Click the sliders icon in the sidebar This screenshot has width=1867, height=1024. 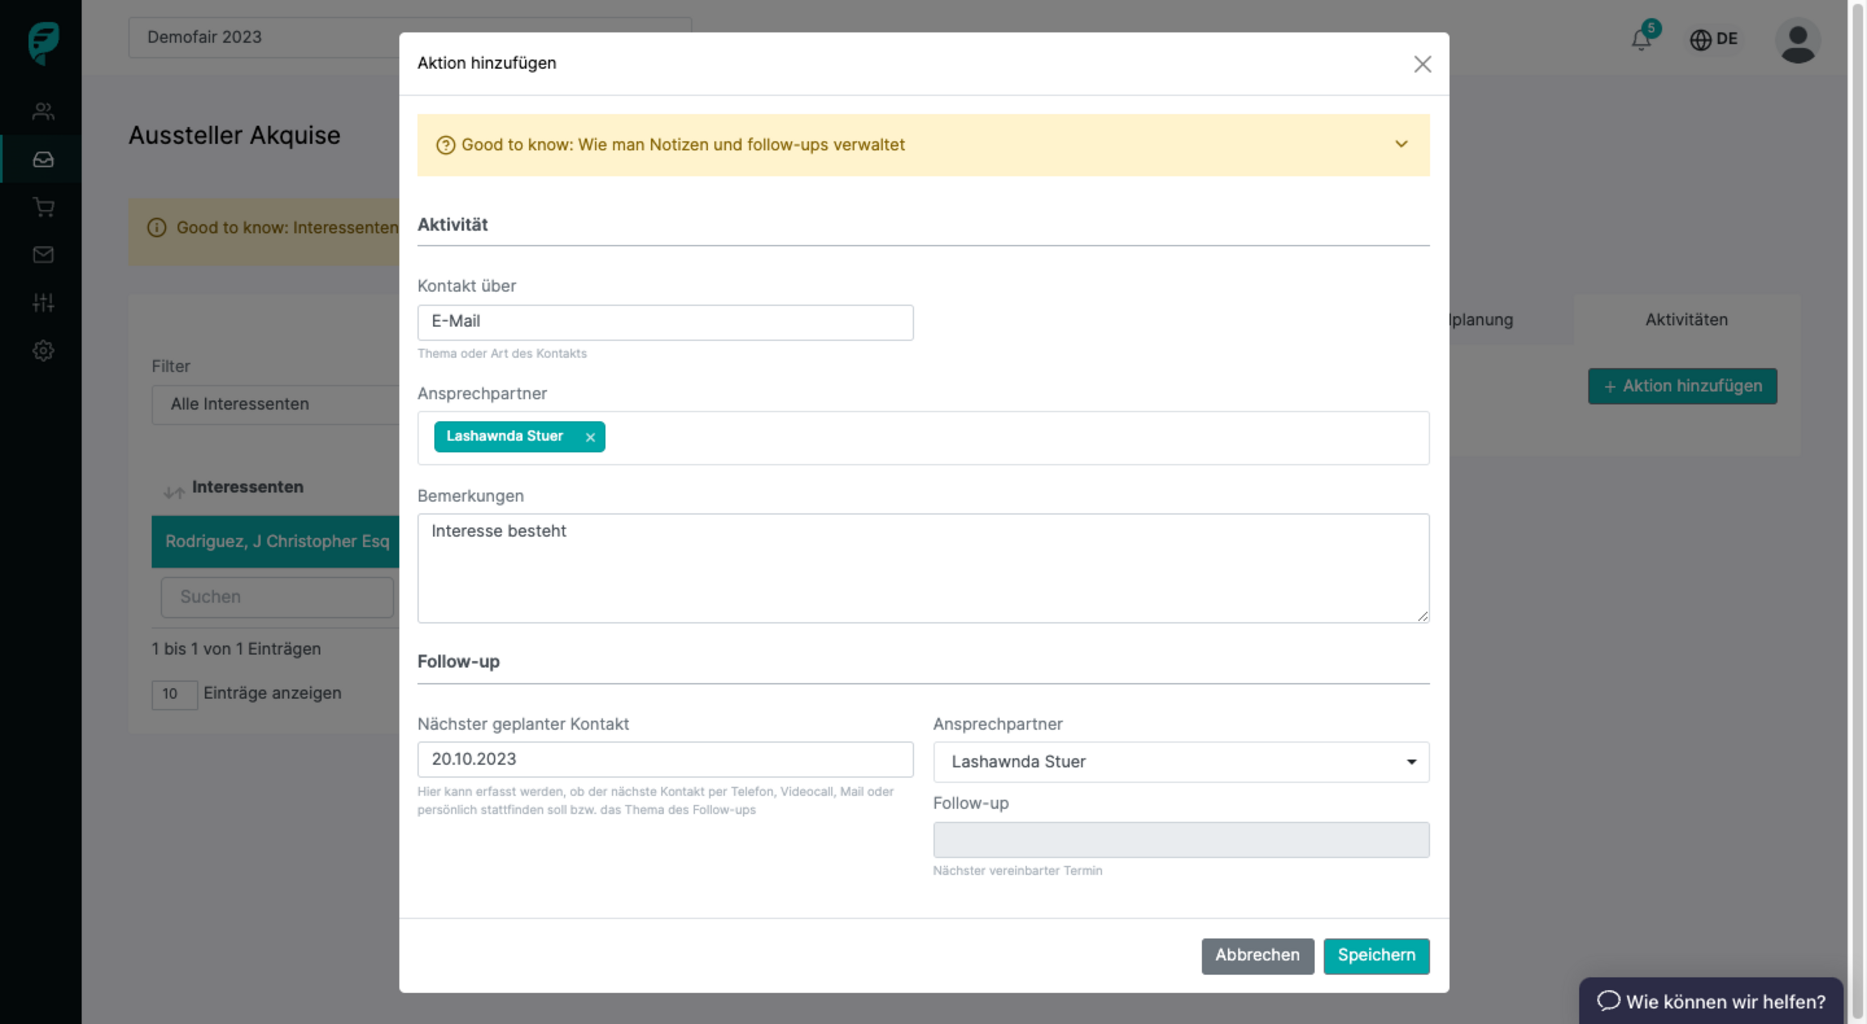coord(43,303)
